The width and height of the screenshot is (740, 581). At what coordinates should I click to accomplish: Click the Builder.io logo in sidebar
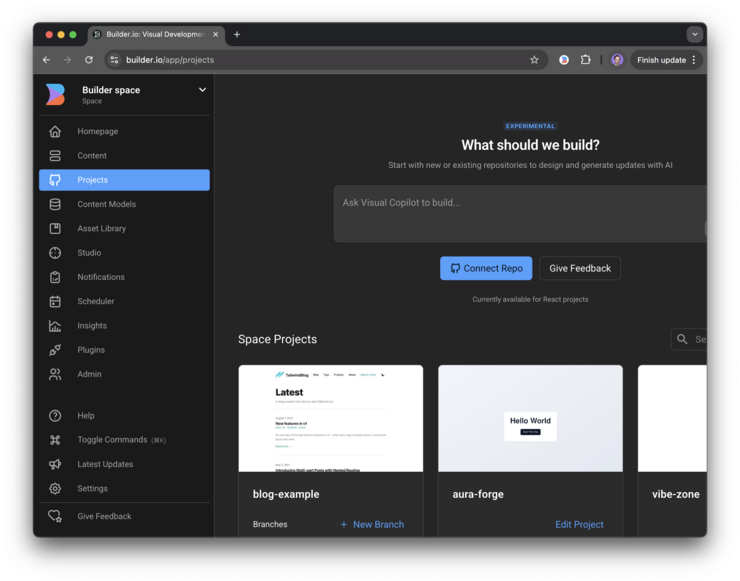tap(55, 94)
